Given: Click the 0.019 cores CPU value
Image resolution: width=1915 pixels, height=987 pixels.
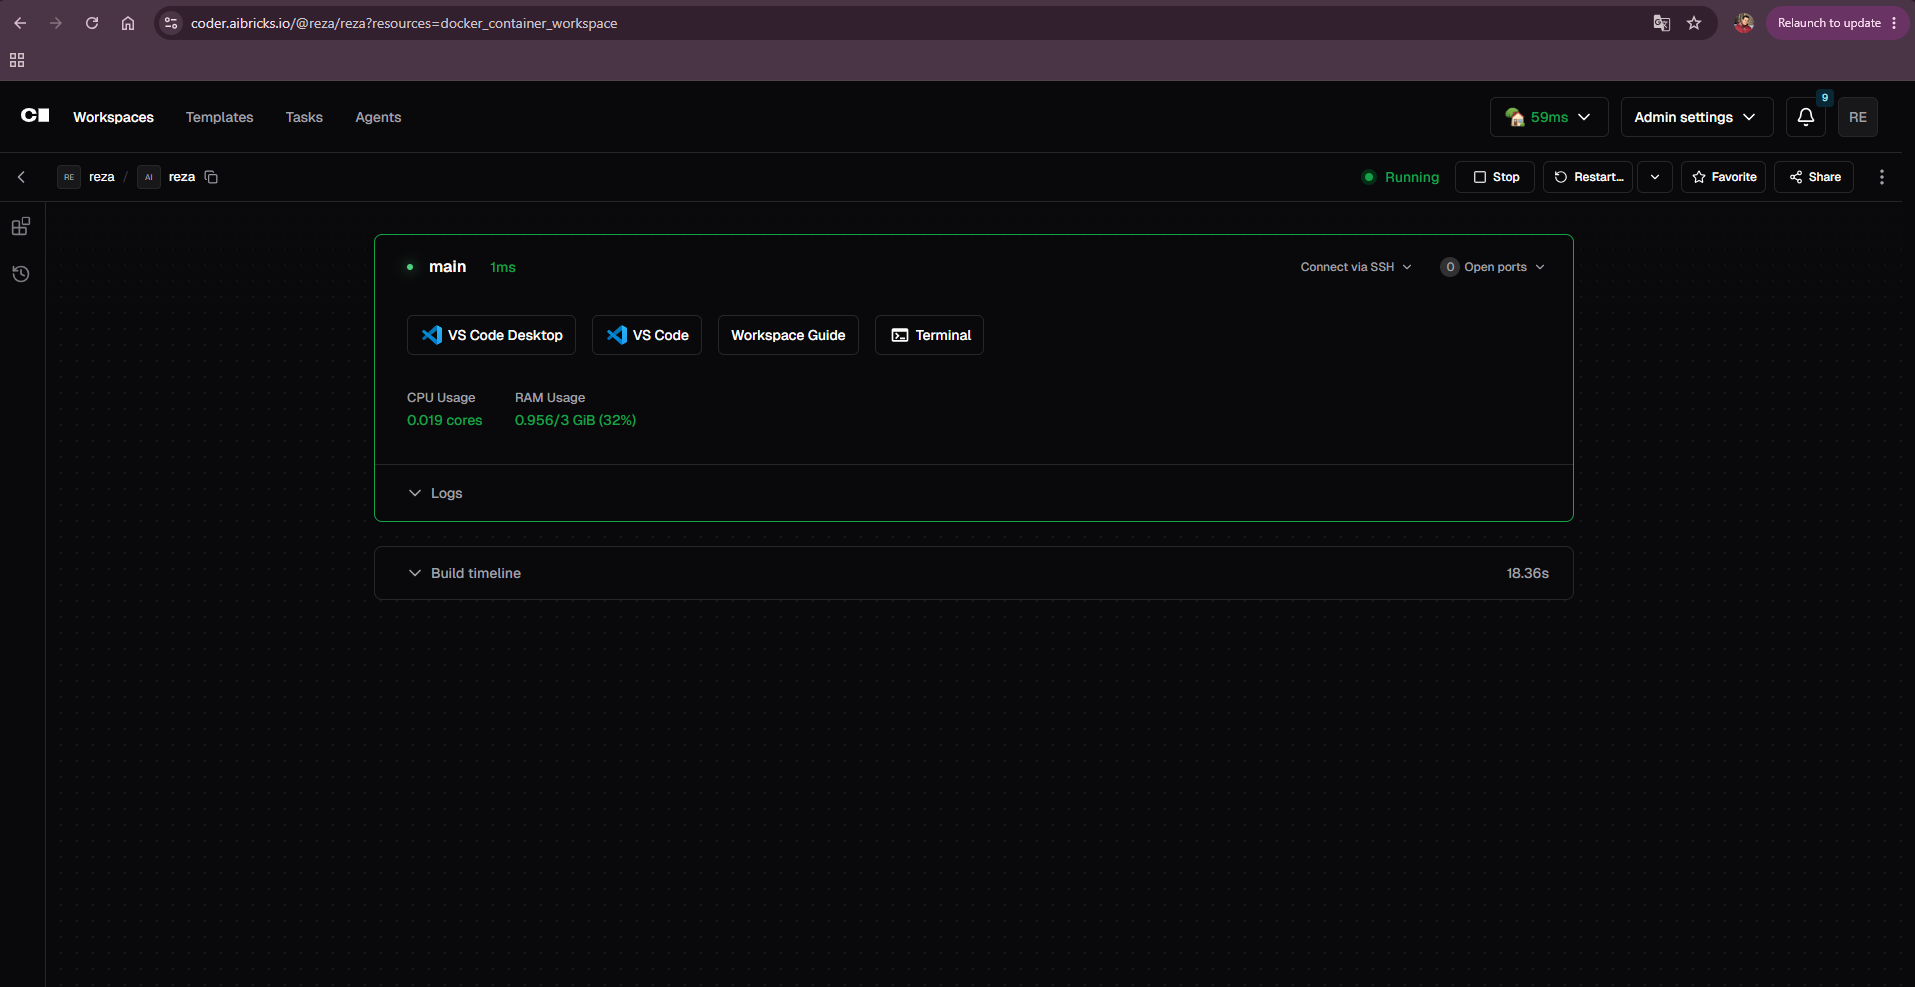Looking at the screenshot, I should click(x=444, y=420).
